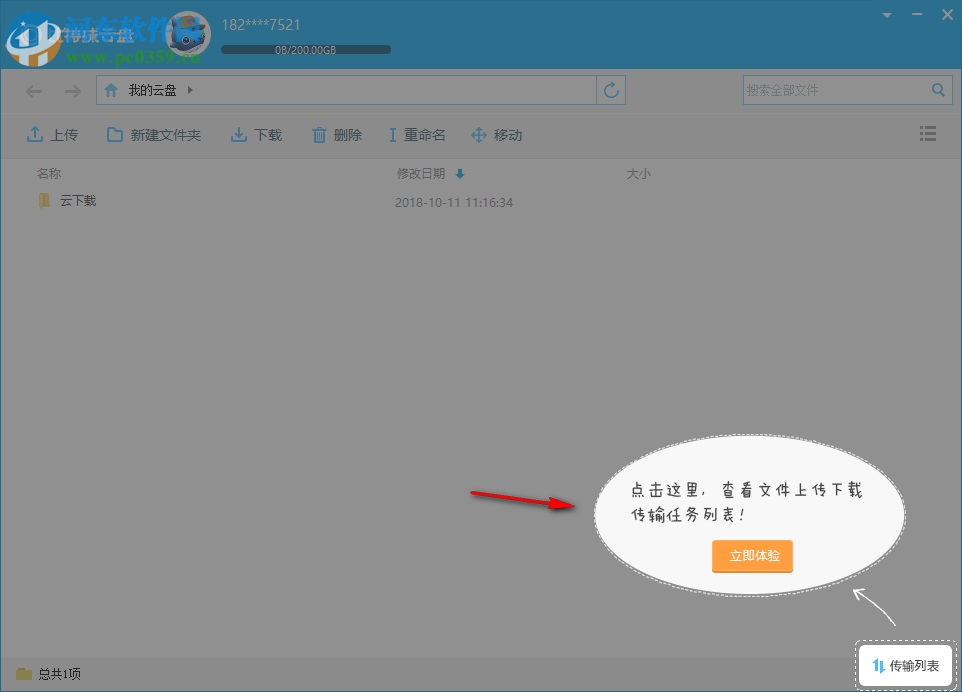Click the 云下载 folder icon

click(x=44, y=201)
